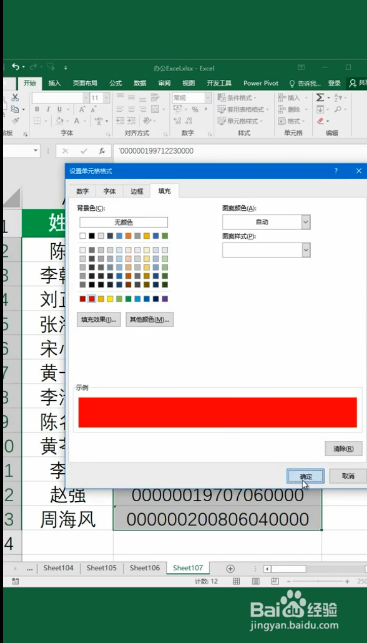
Task: Click the Copy icon in clipboard group
Action: 15,109
